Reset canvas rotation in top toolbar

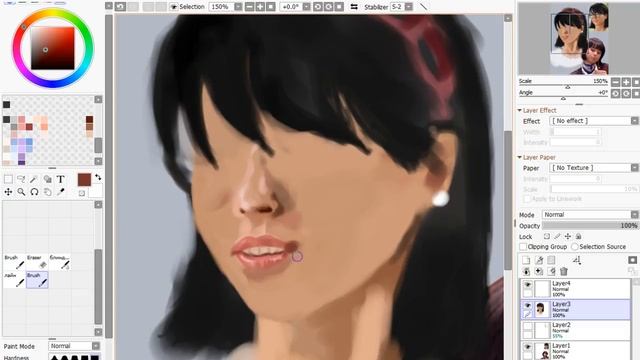coord(339,7)
